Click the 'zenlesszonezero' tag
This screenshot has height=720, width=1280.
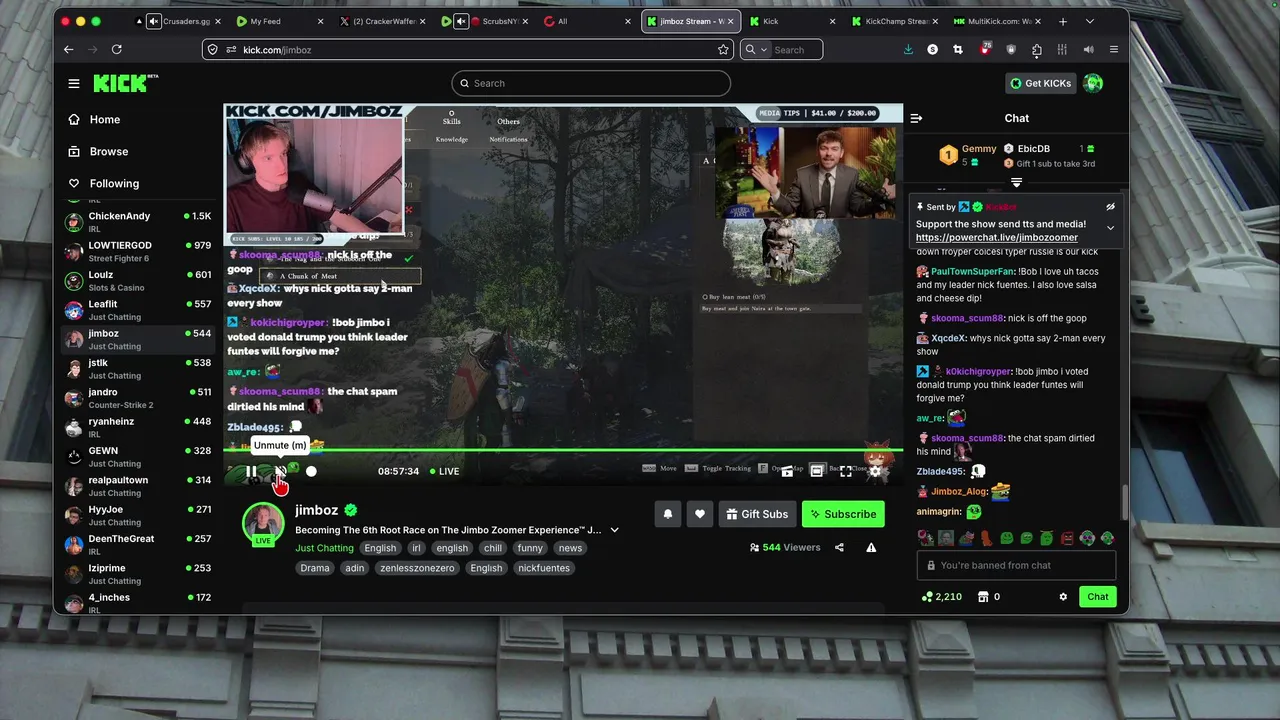417,568
